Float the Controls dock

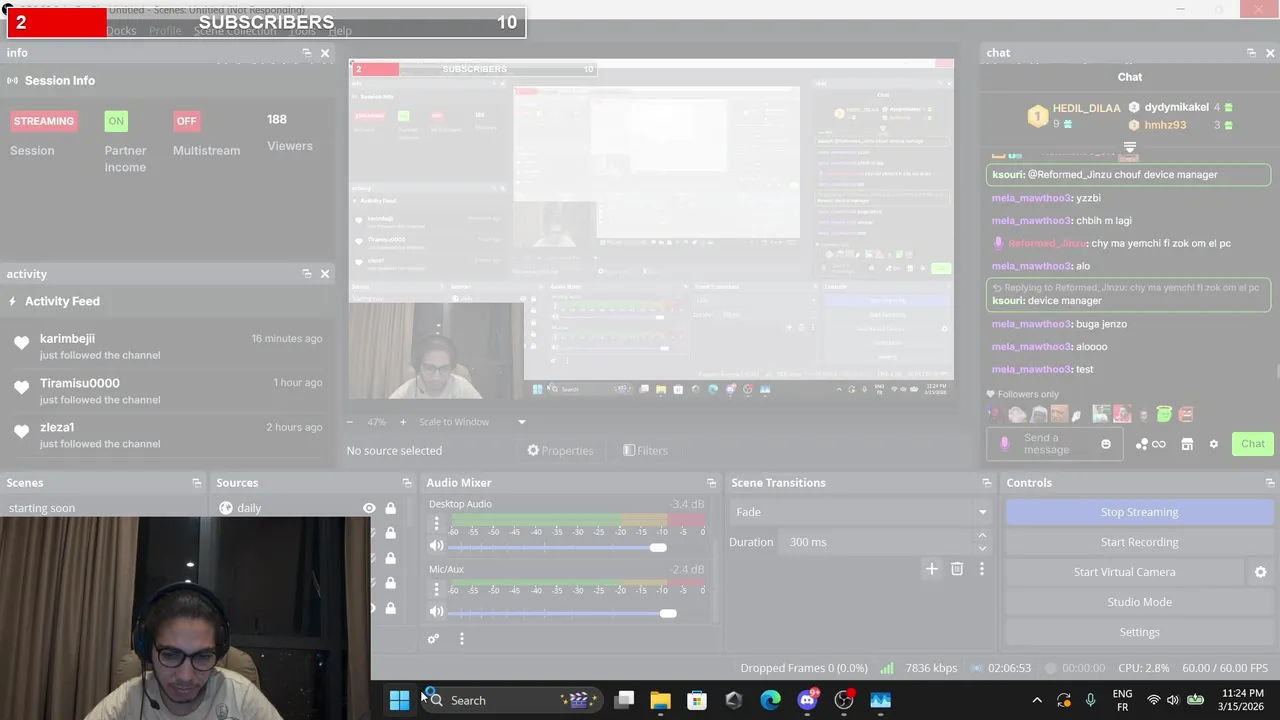pyautogui.click(x=1270, y=483)
